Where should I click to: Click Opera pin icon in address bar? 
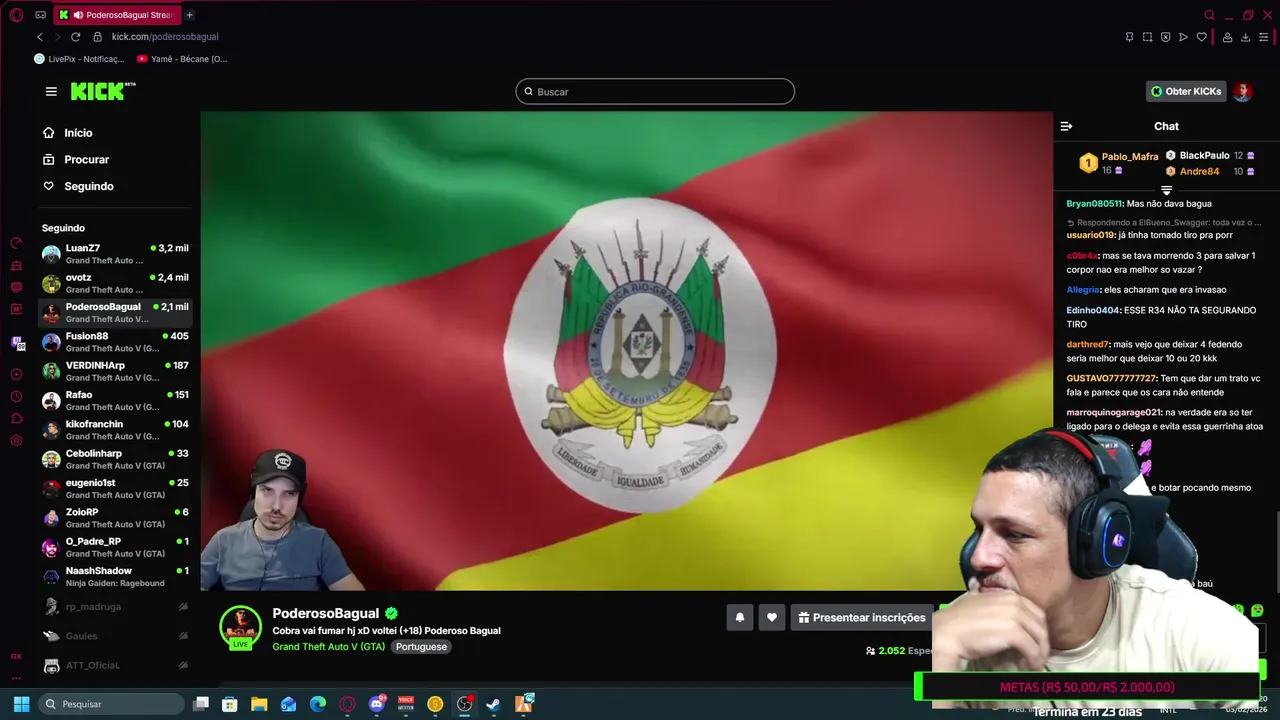(1129, 37)
